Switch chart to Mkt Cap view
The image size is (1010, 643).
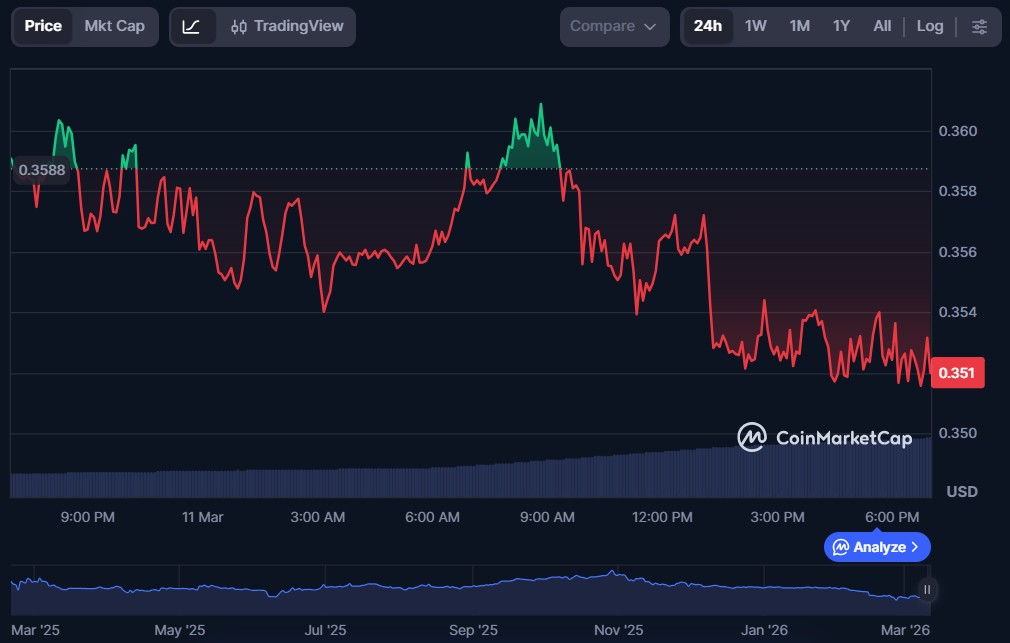(x=114, y=26)
